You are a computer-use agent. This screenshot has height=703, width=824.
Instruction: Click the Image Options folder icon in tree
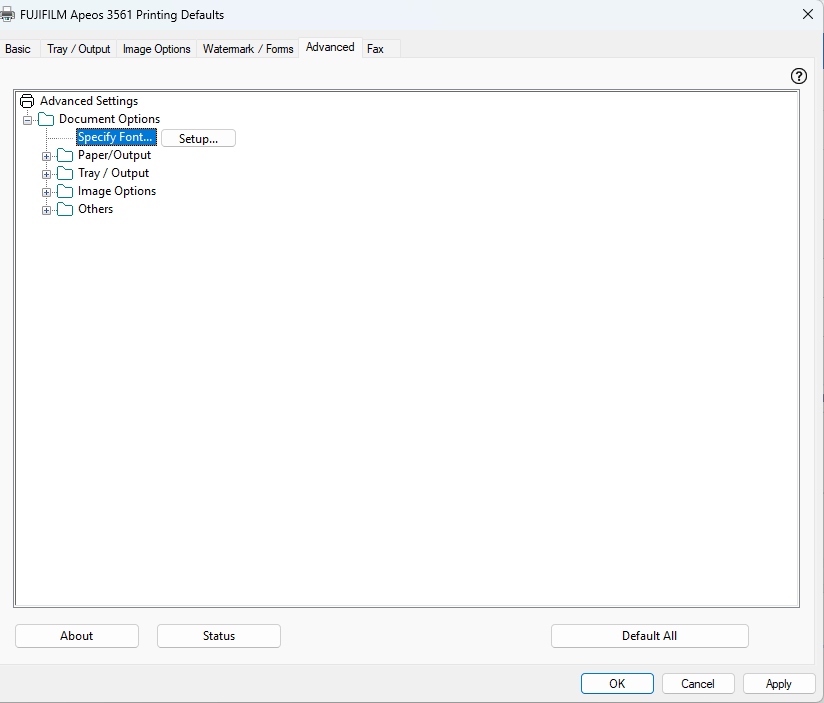pyautogui.click(x=65, y=191)
